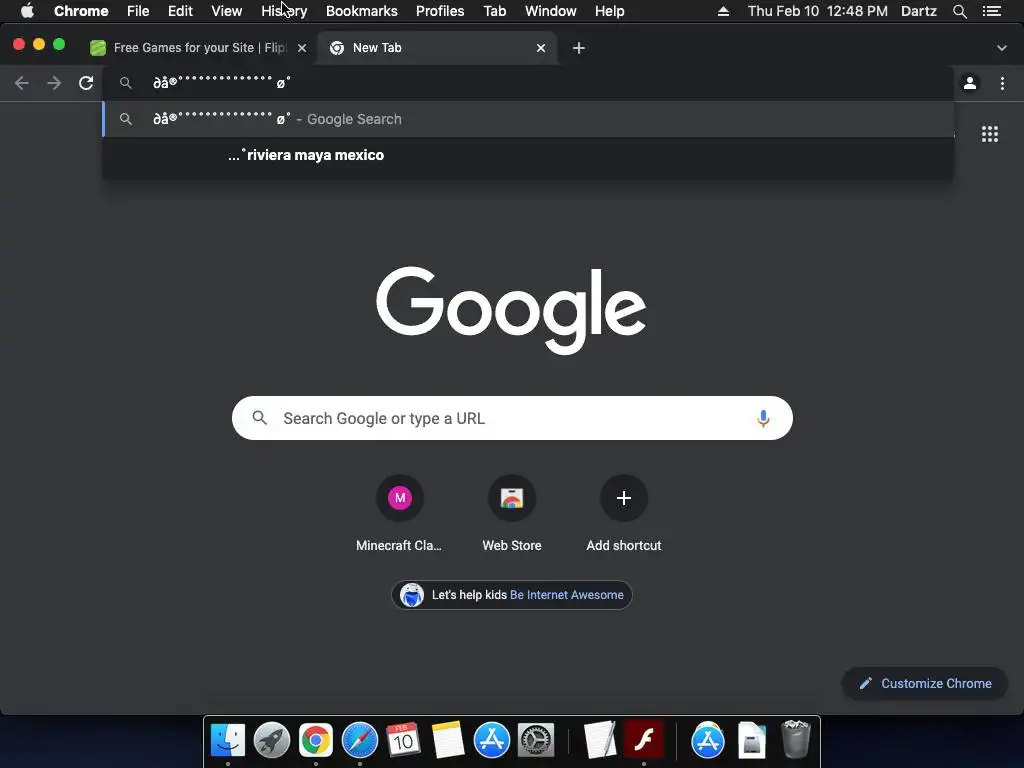Choose the riviera maya mexico suggestion

tap(528, 155)
